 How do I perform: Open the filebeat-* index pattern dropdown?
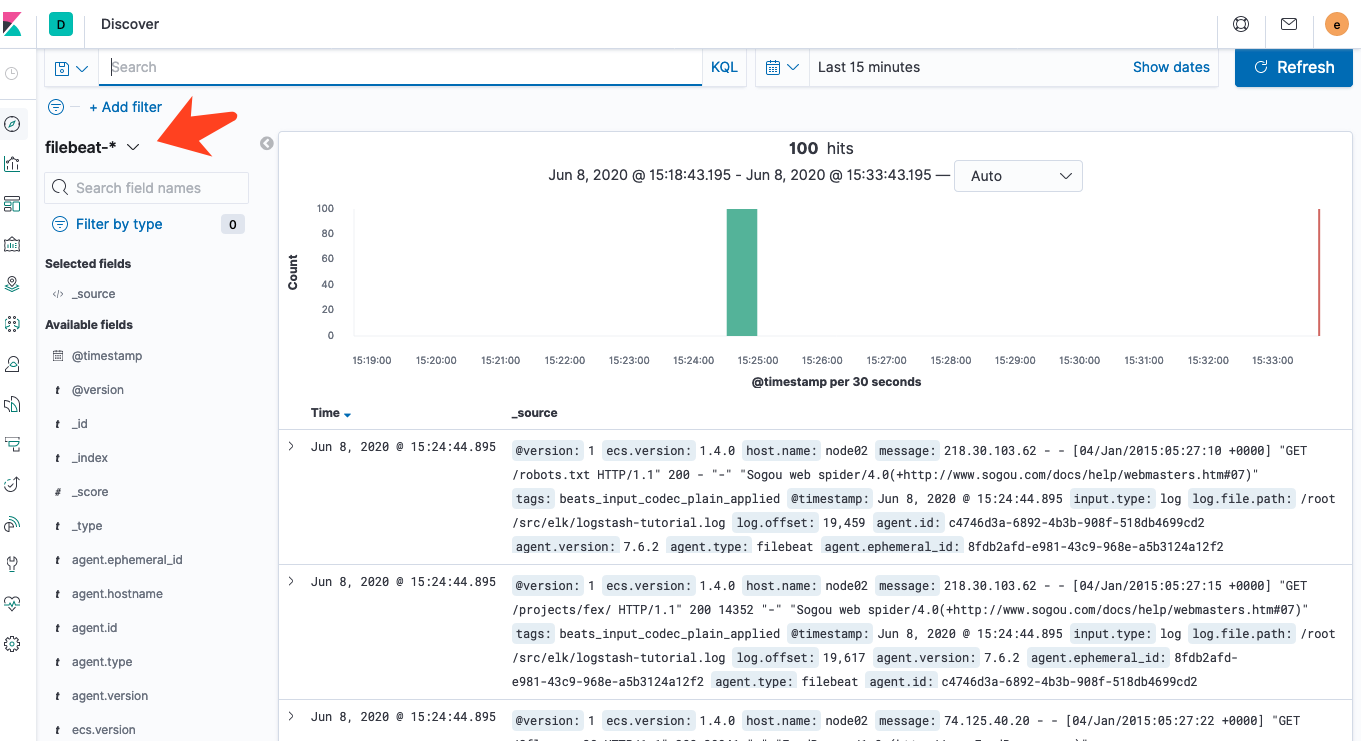tap(92, 147)
